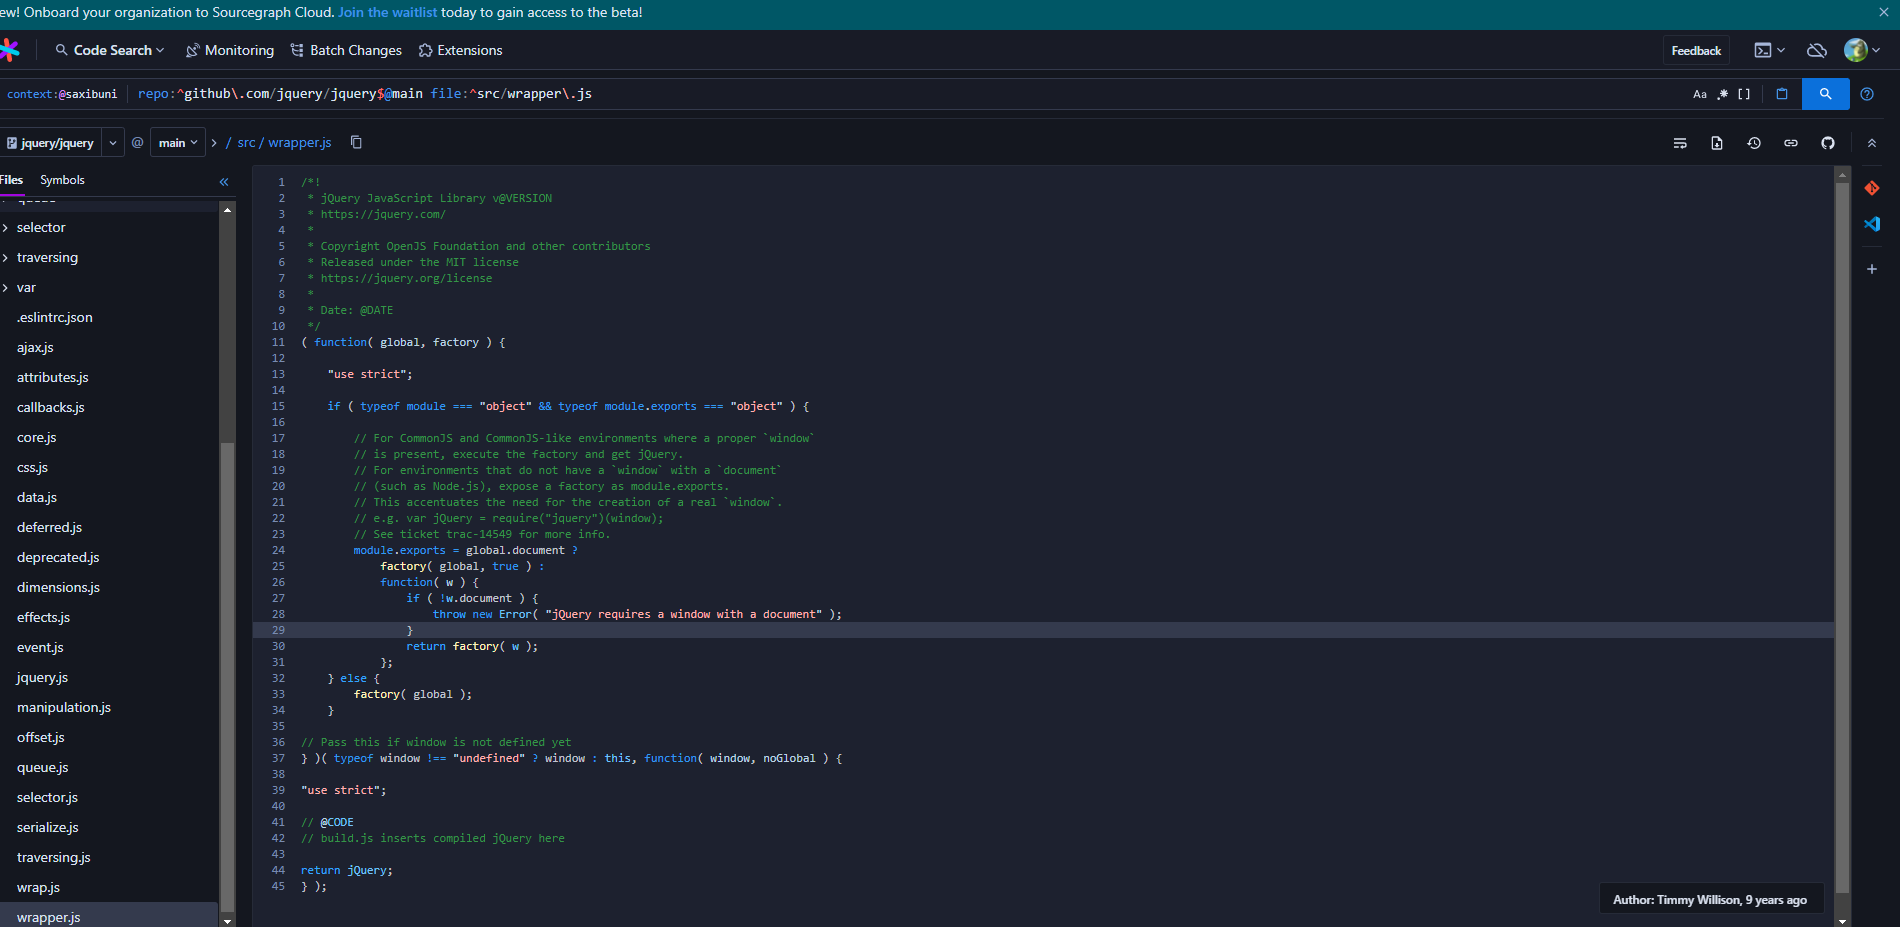
Task: Follow the Join the waitlist link
Action: point(387,12)
